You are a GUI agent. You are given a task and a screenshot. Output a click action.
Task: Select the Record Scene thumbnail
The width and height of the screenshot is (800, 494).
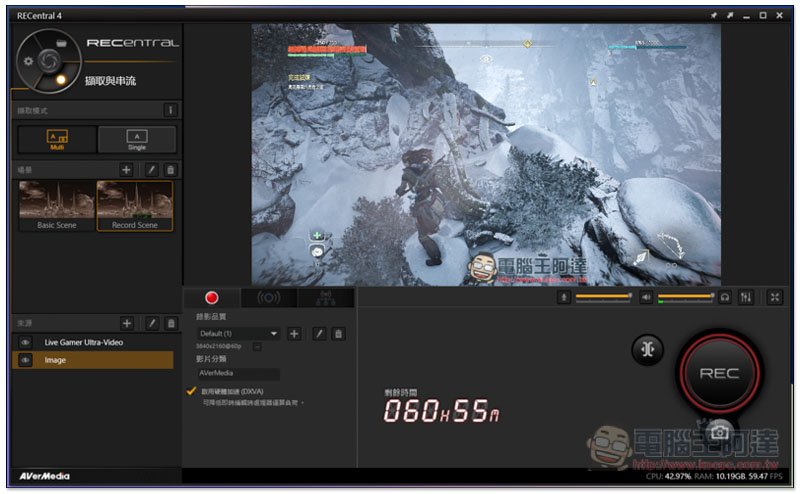point(135,206)
